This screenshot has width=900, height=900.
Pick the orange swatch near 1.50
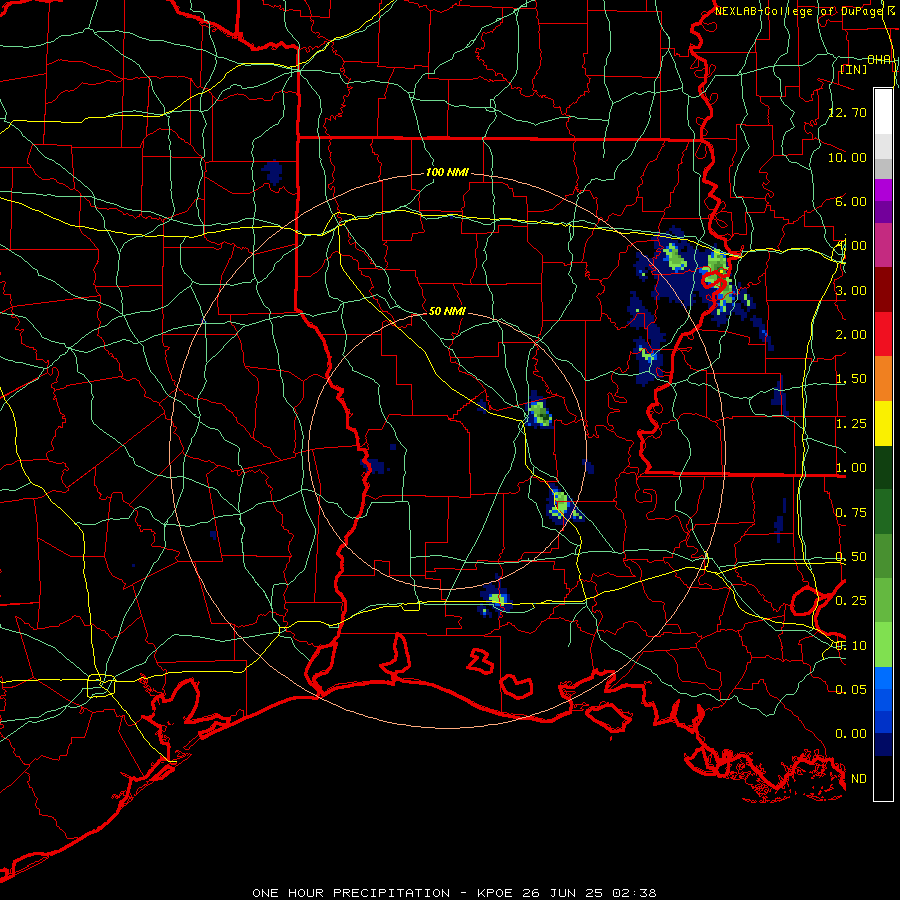(883, 379)
